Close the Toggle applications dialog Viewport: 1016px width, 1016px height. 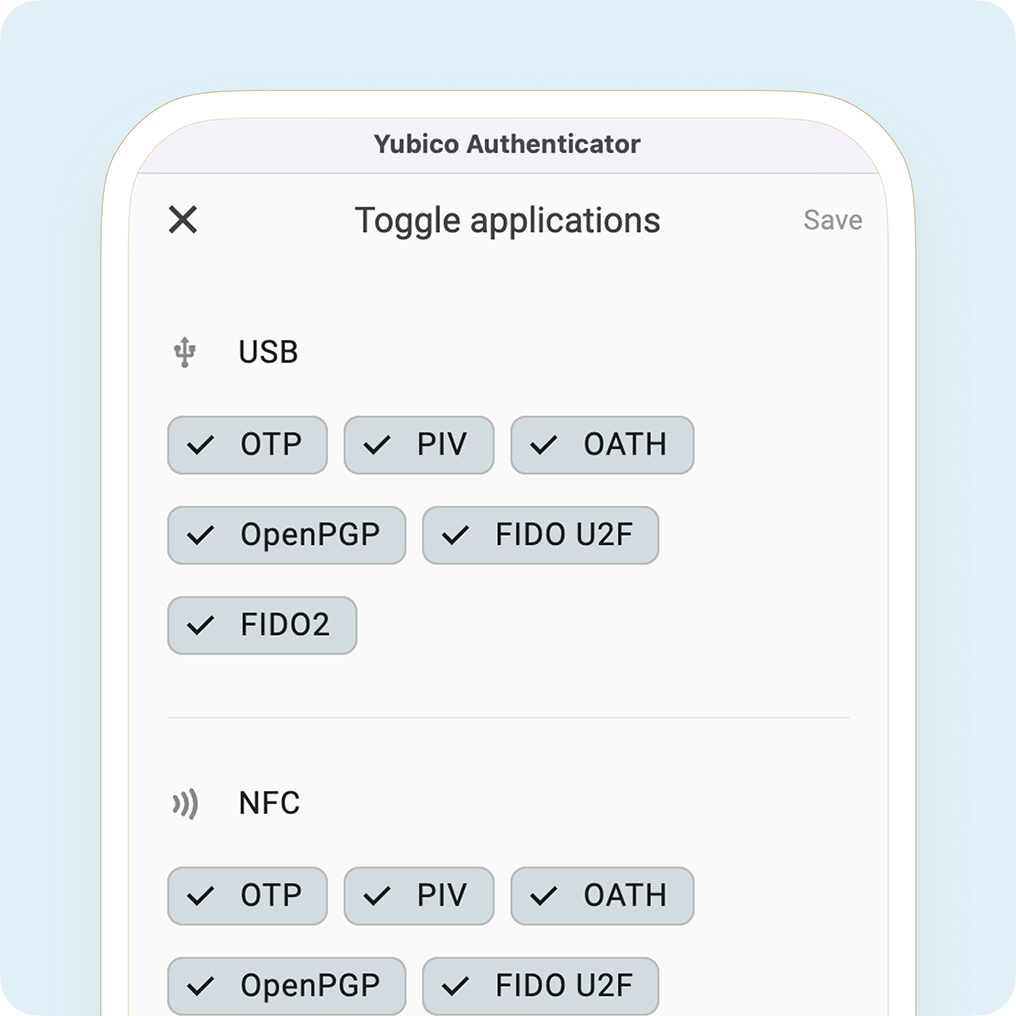pos(183,220)
